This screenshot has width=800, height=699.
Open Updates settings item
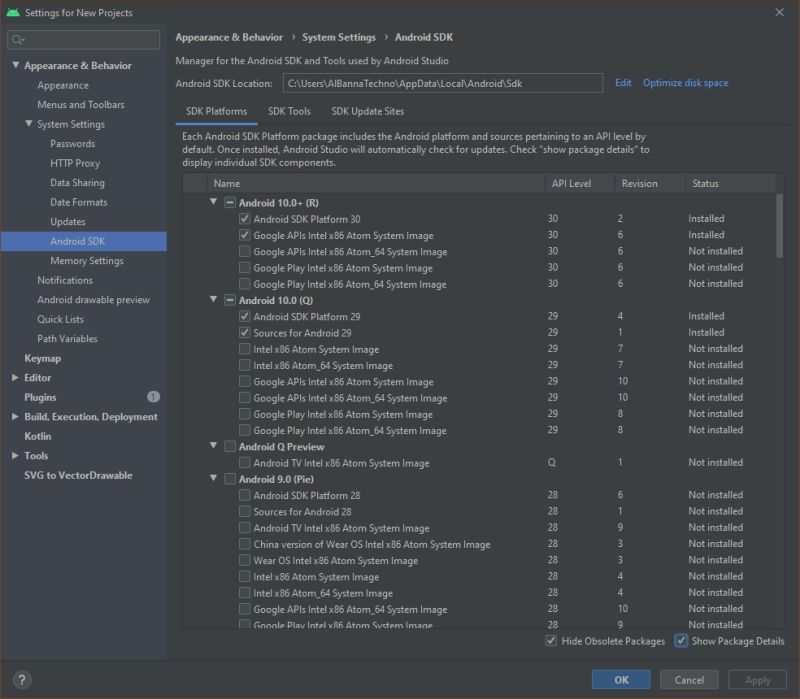click(67, 222)
